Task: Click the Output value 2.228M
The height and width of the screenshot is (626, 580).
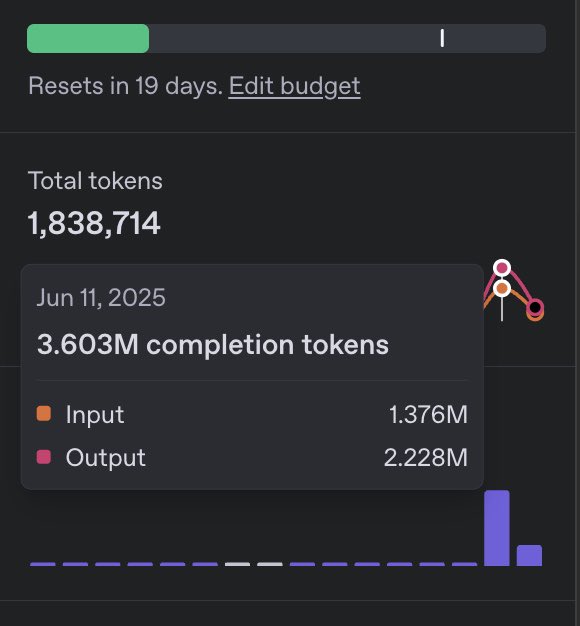Action: [426, 457]
